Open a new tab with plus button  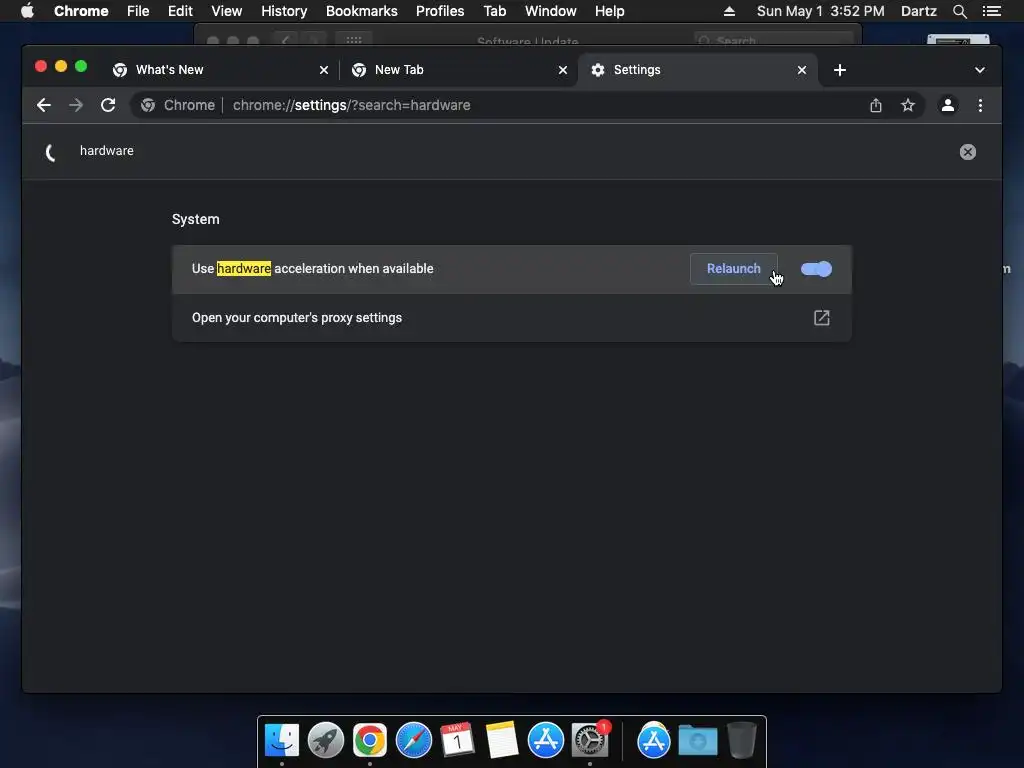(840, 70)
